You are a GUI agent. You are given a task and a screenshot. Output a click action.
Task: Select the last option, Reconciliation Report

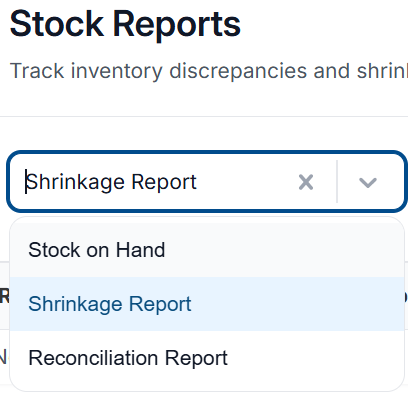point(207,358)
